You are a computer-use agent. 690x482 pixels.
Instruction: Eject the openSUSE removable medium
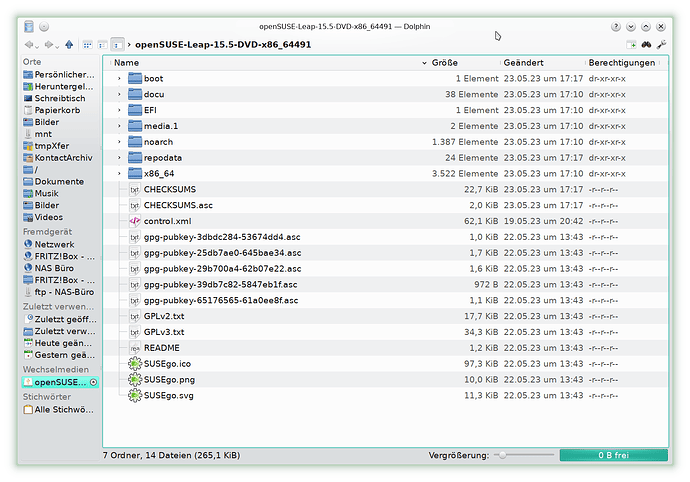(x=93, y=383)
